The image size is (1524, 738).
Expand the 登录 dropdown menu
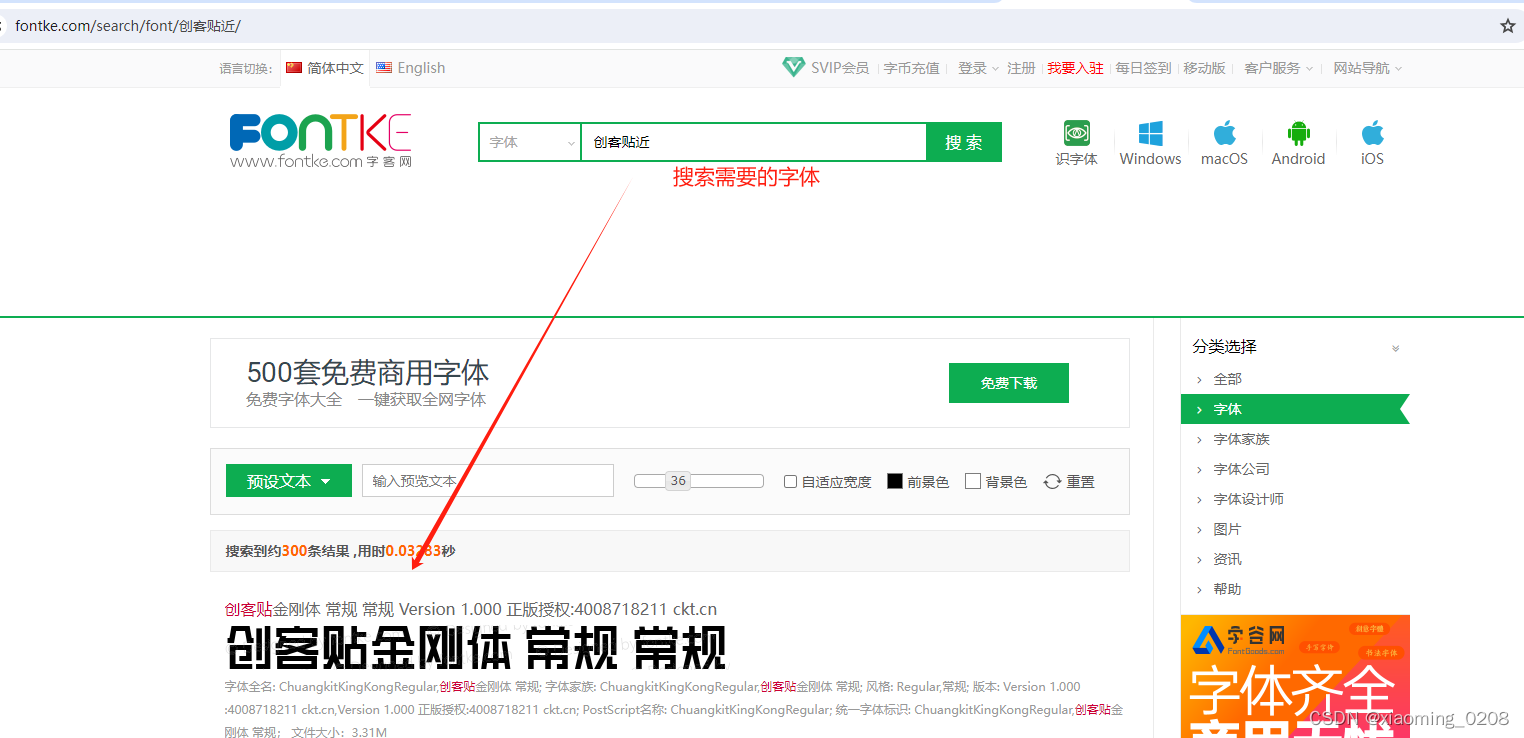(978, 68)
